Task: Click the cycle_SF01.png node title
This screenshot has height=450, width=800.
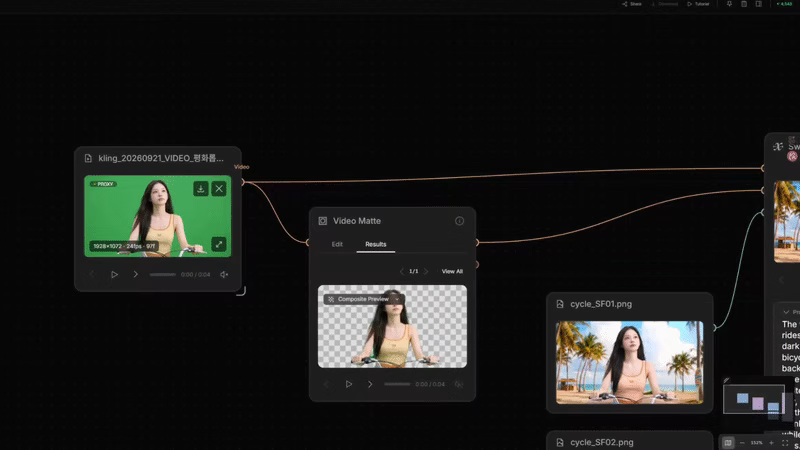Action: tap(601, 304)
